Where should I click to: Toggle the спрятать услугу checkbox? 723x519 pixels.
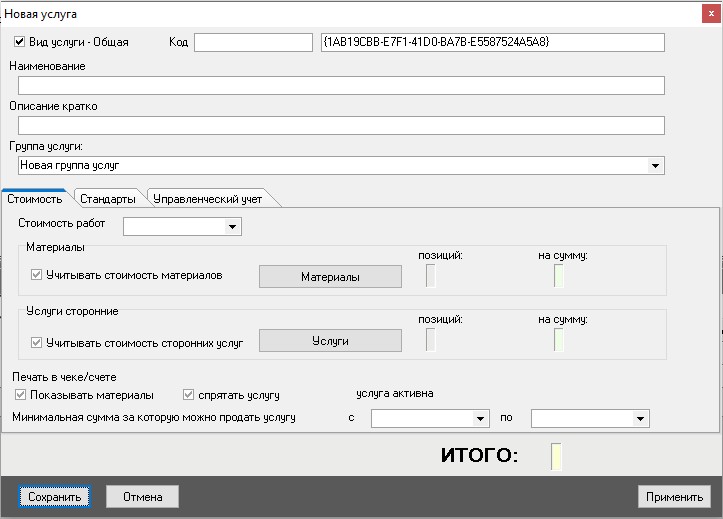(188, 395)
